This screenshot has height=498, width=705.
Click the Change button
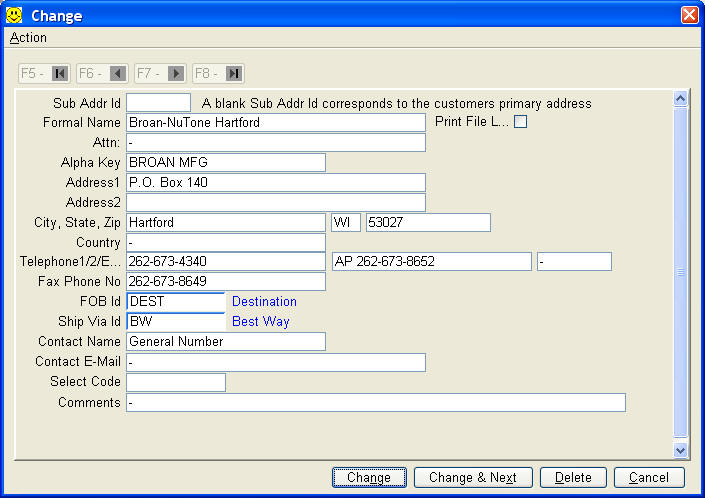[x=369, y=477]
